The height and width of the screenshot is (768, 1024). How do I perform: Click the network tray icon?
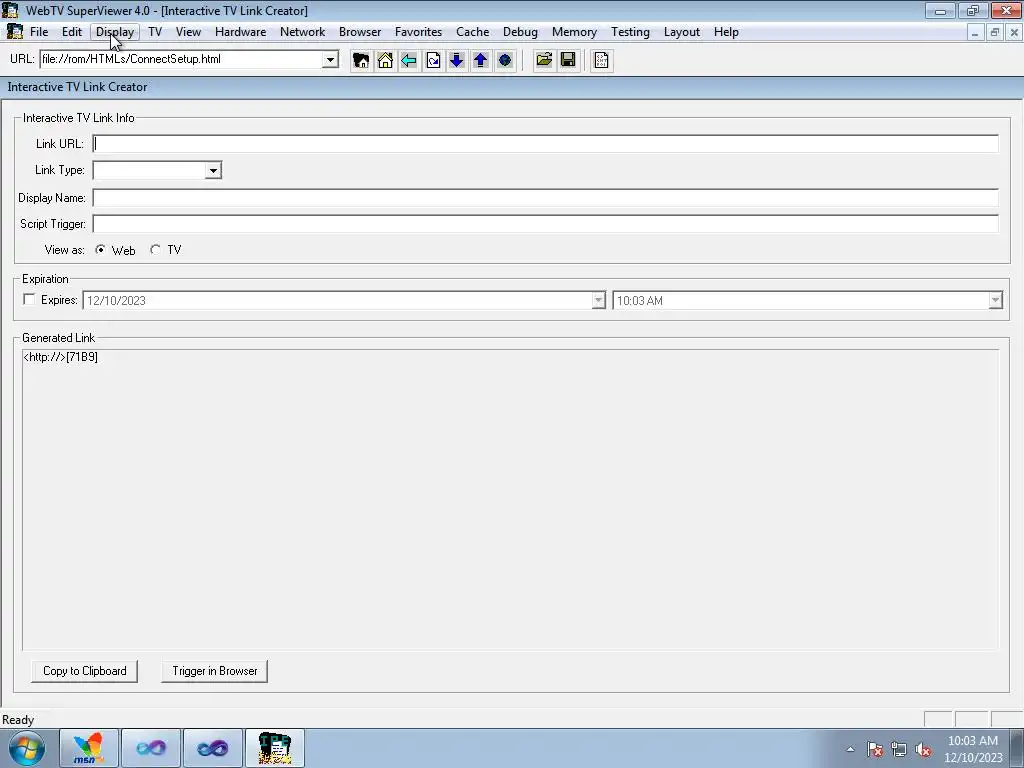point(899,749)
